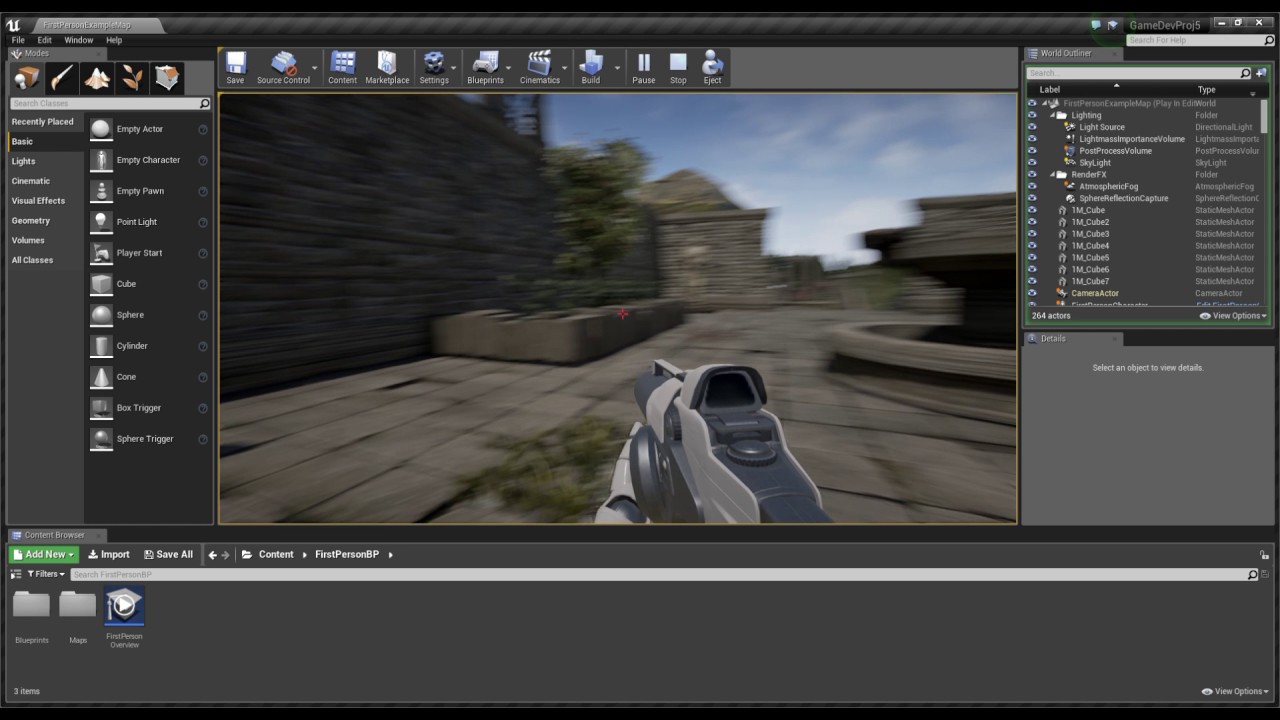This screenshot has height=720, width=1280.
Task: Pick the Box Trigger class
Action: pyautogui.click(x=148, y=408)
